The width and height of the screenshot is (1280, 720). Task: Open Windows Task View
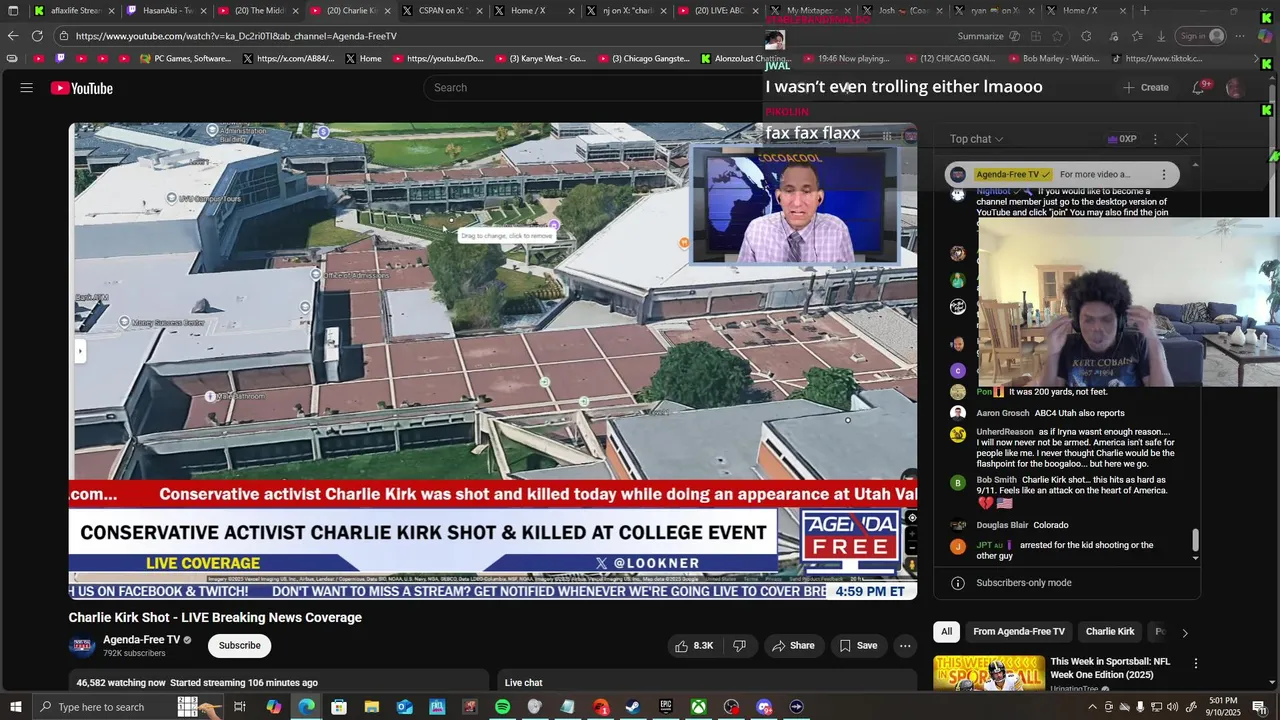click(x=240, y=707)
